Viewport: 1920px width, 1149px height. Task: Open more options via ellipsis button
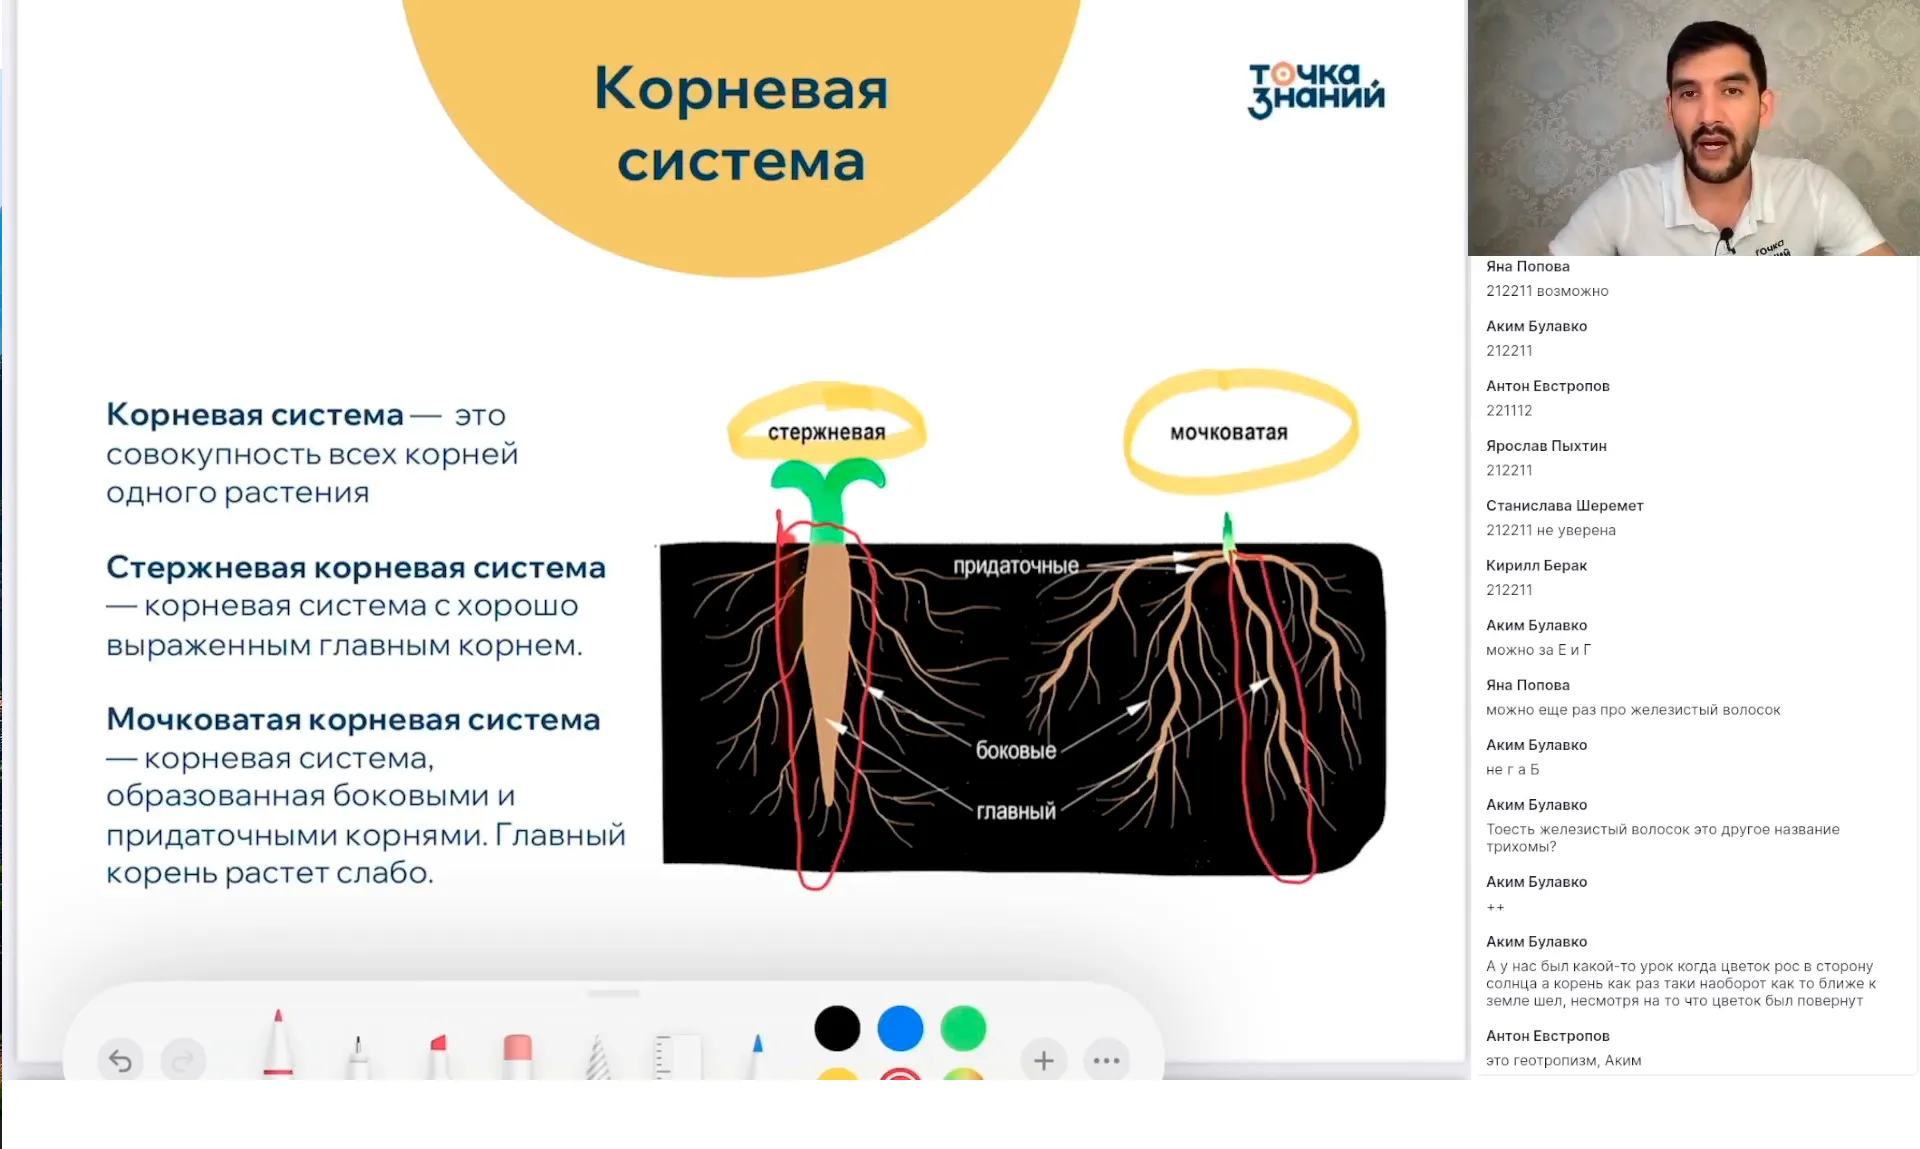tap(1106, 1061)
